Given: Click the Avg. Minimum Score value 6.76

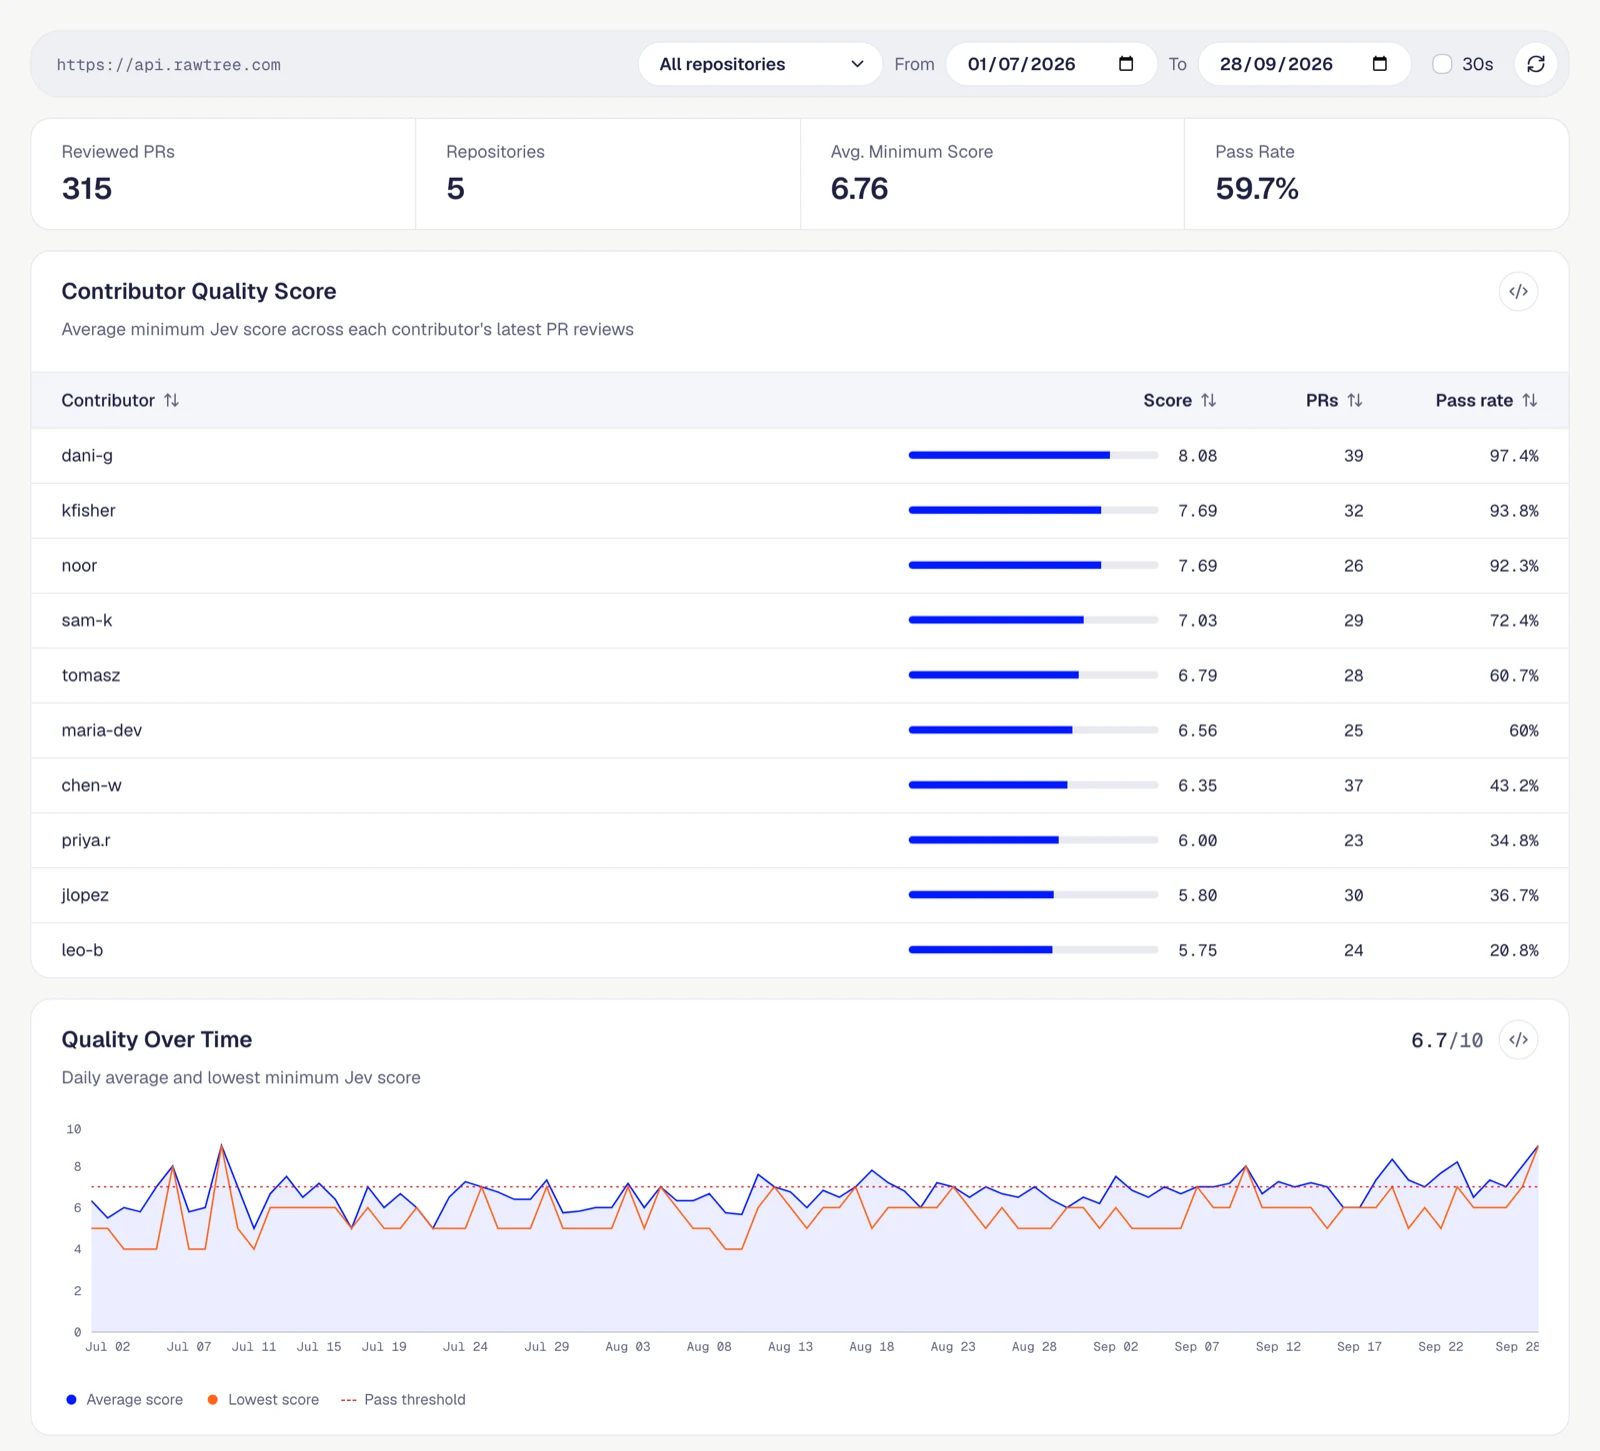Looking at the screenshot, I should [x=859, y=188].
